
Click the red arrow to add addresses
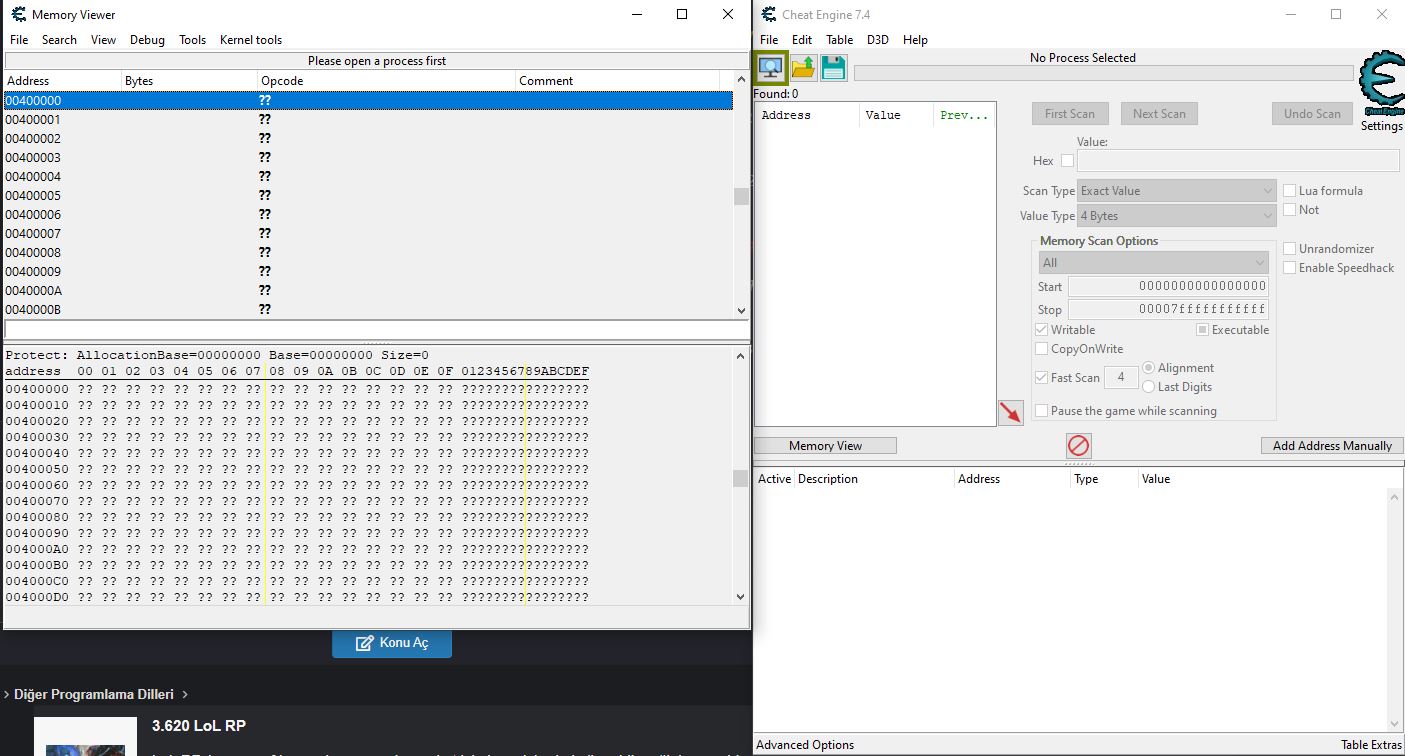tap(1010, 412)
